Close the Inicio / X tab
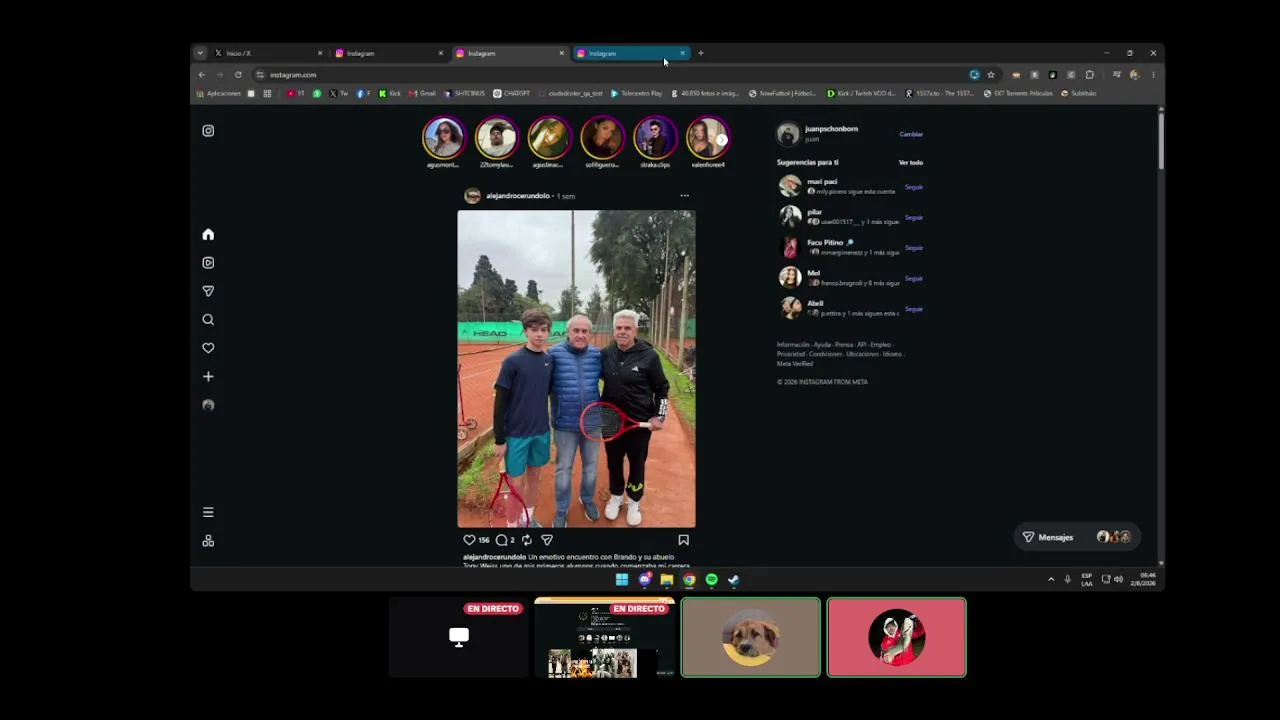 tap(320, 53)
